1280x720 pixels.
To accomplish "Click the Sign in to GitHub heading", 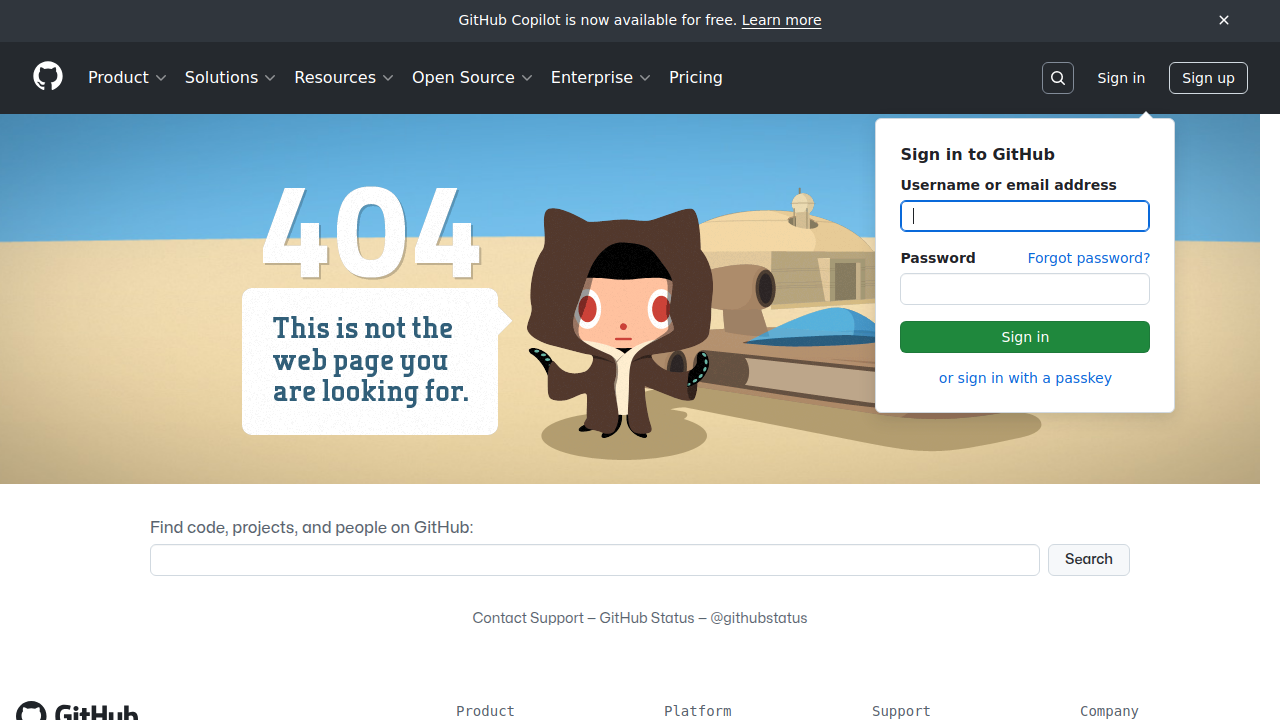I will coord(978,154).
